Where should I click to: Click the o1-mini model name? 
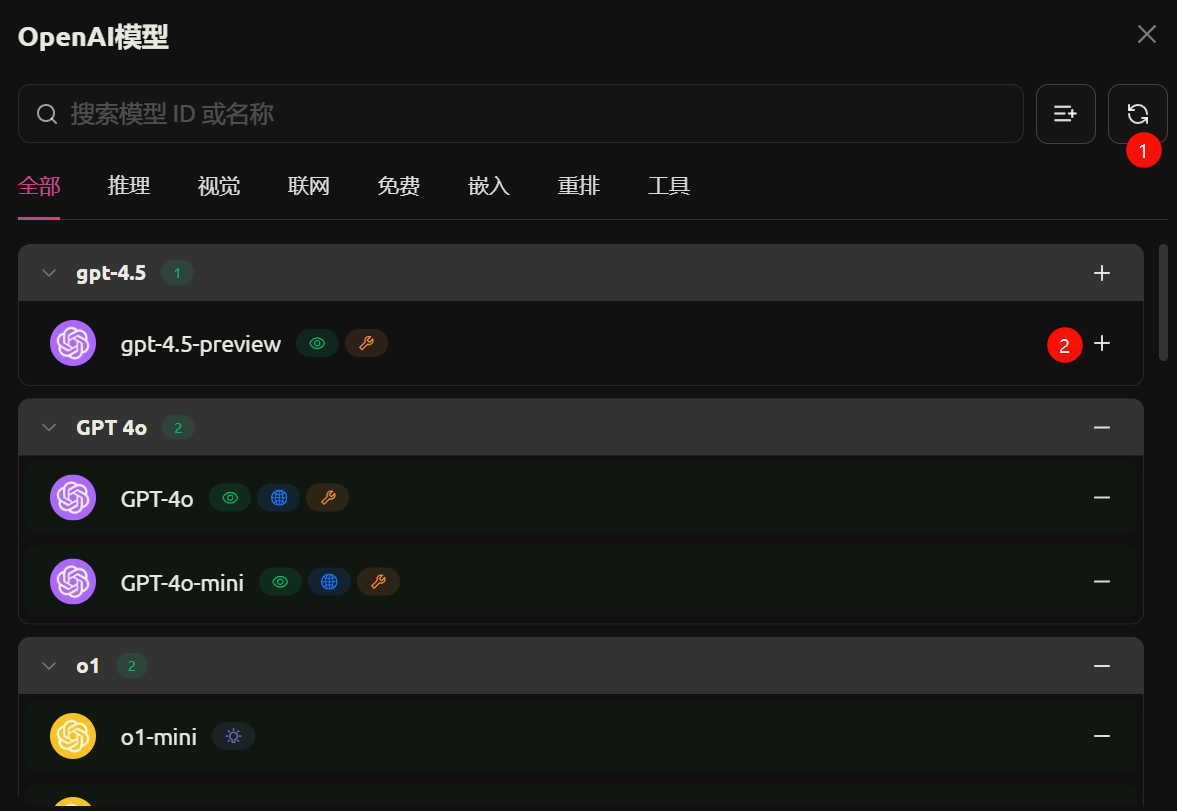[x=158, y=737]
